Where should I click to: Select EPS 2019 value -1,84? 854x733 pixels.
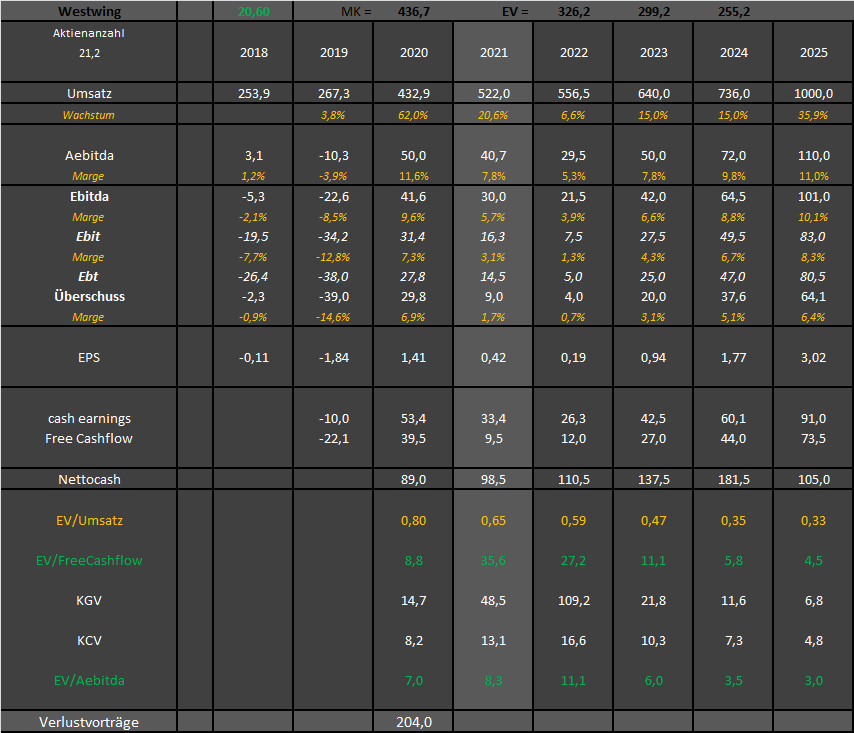pyautogui.click(x=334, y=357)
